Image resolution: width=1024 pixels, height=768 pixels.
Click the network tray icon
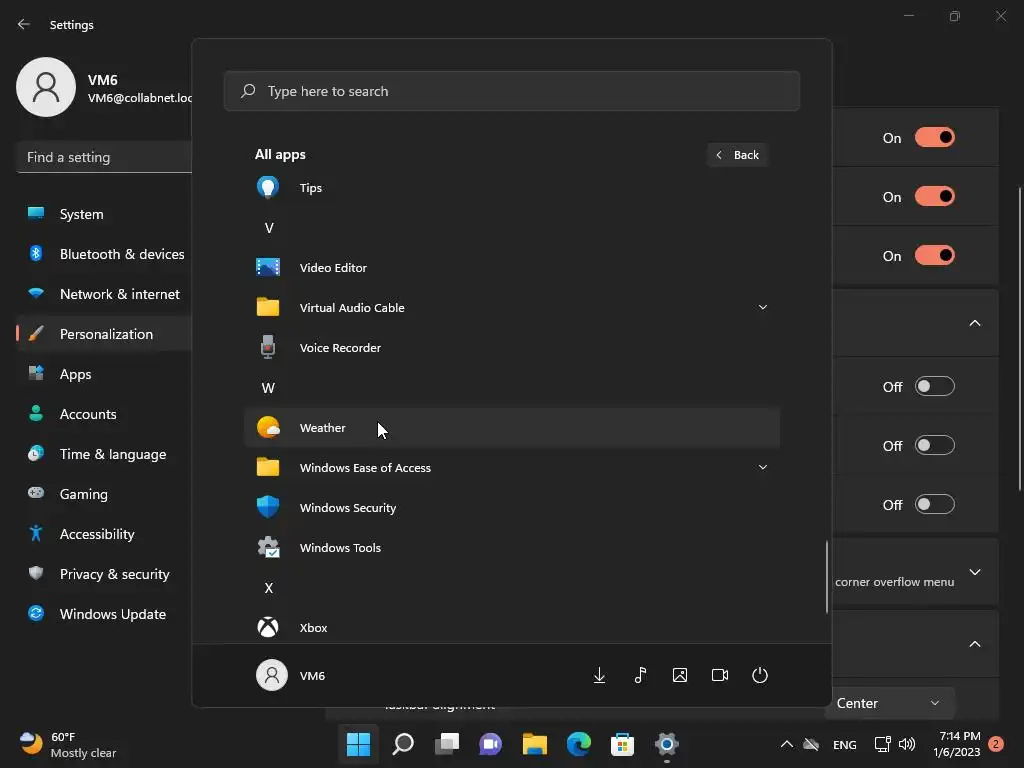[882, 744]
